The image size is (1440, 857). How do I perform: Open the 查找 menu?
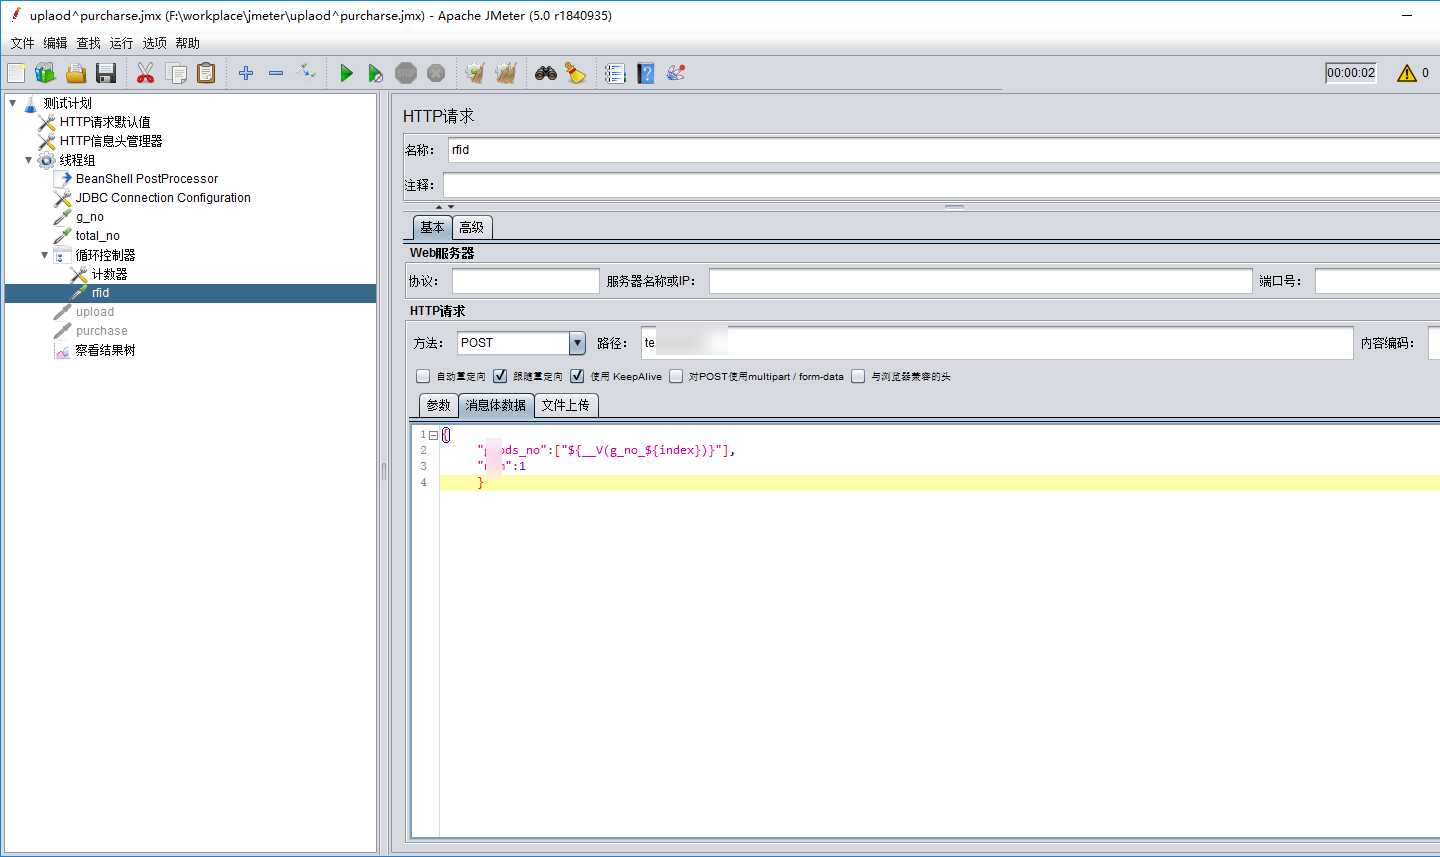(88, 43)
